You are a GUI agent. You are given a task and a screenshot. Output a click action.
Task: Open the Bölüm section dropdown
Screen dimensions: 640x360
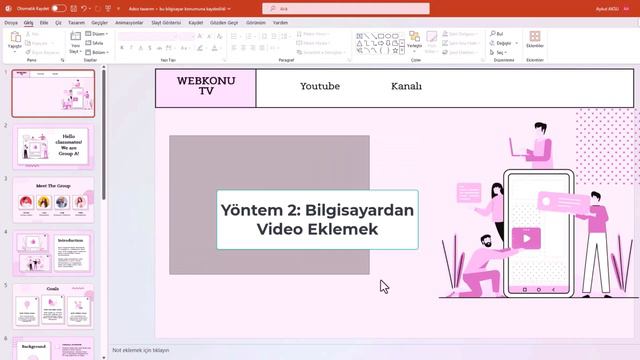click(x=97, y=52)
